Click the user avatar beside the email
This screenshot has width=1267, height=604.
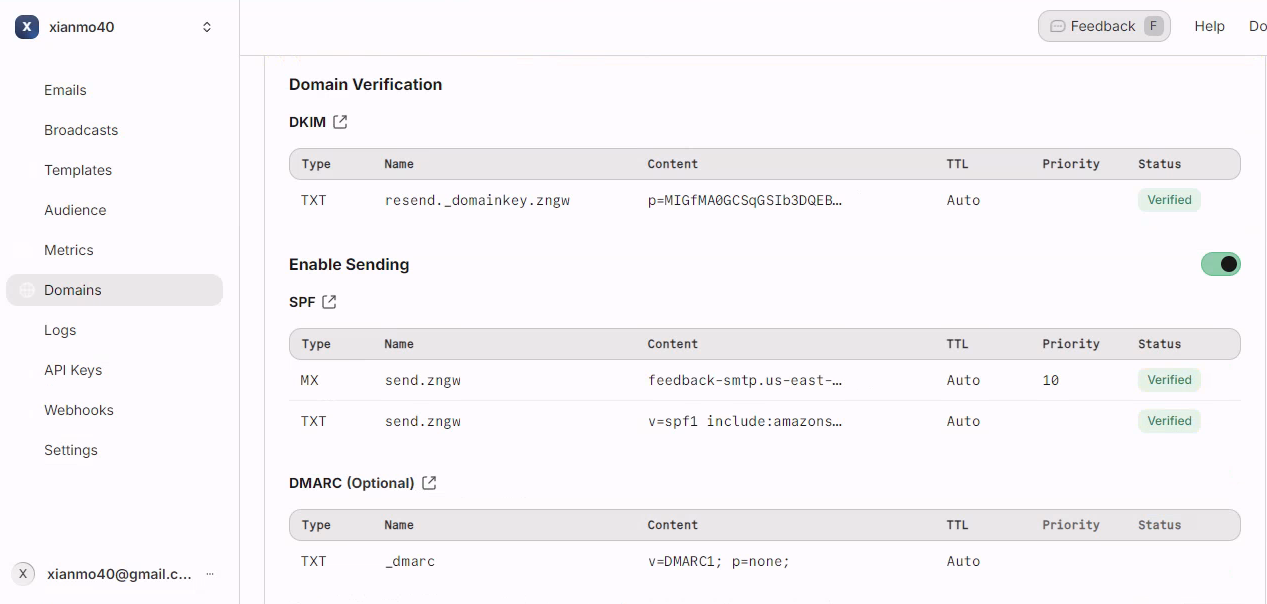pos(23,574)
